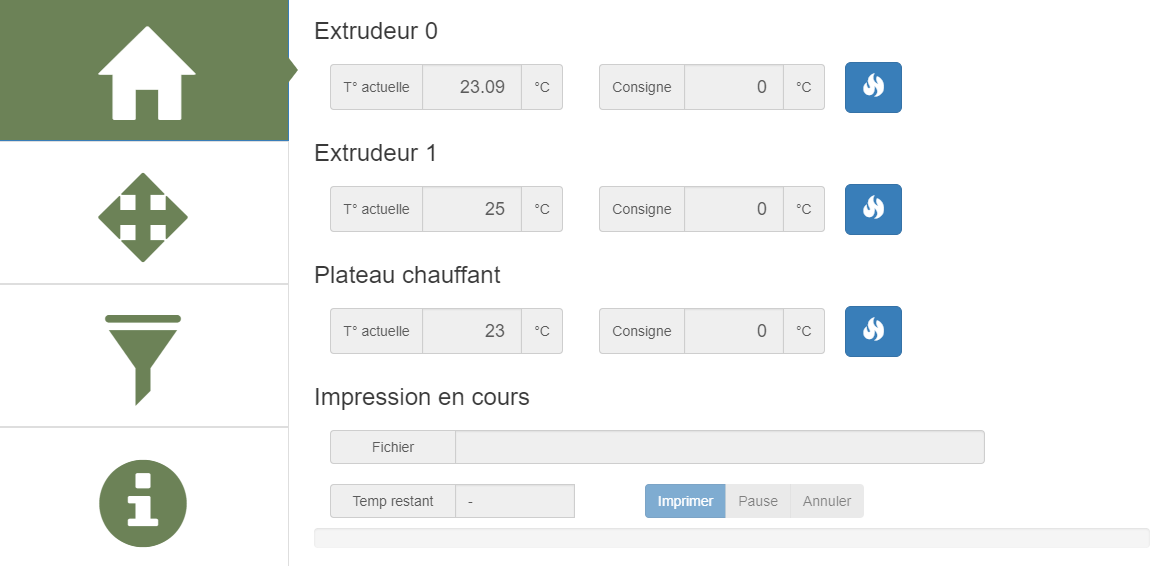Click Extrudeur 0 current temperature field

(471, 87)
